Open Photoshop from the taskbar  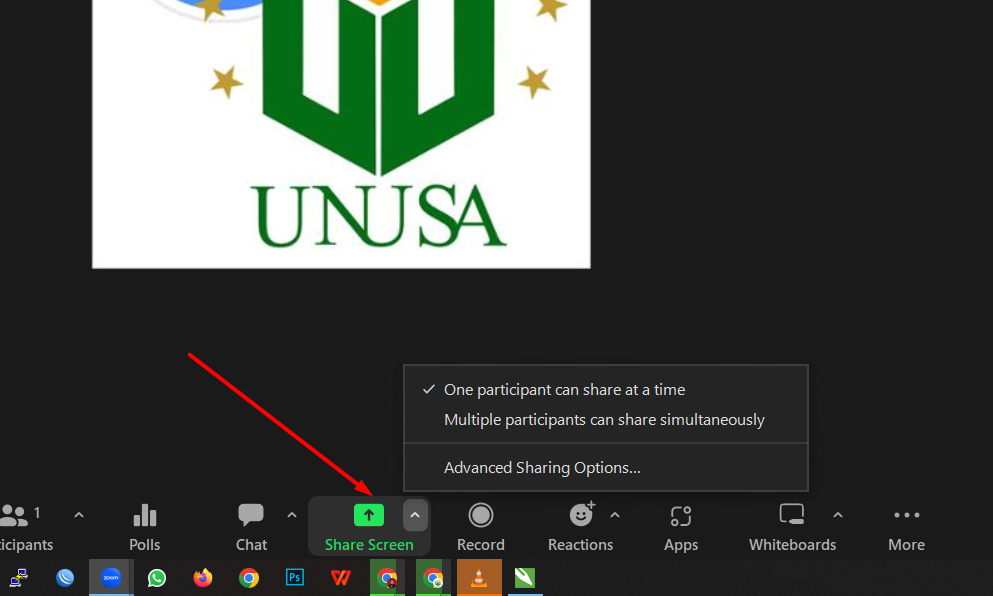(294, 578)
